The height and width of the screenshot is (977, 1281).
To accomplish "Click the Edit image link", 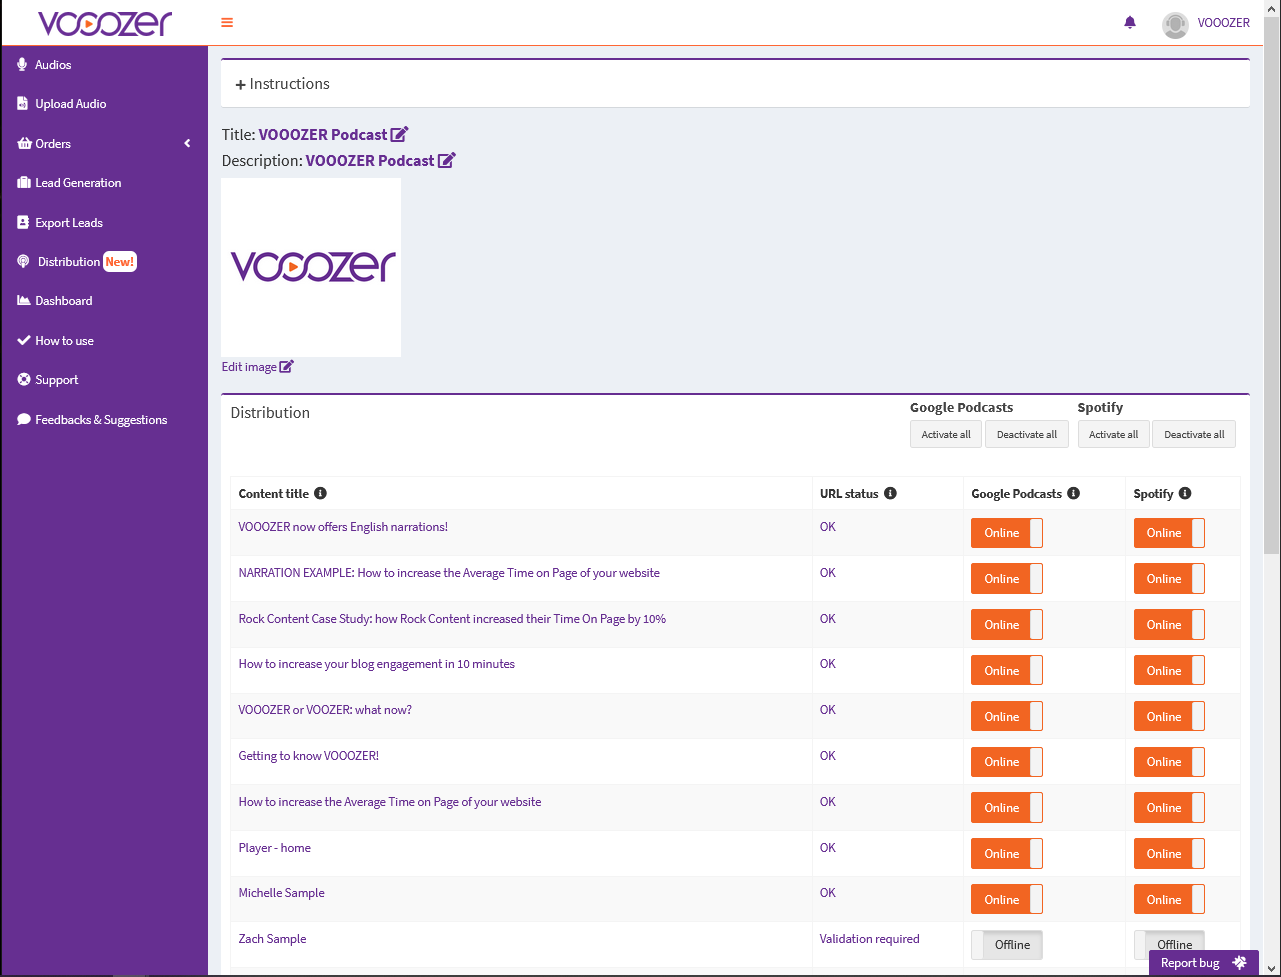I will [x=258, y=367].
